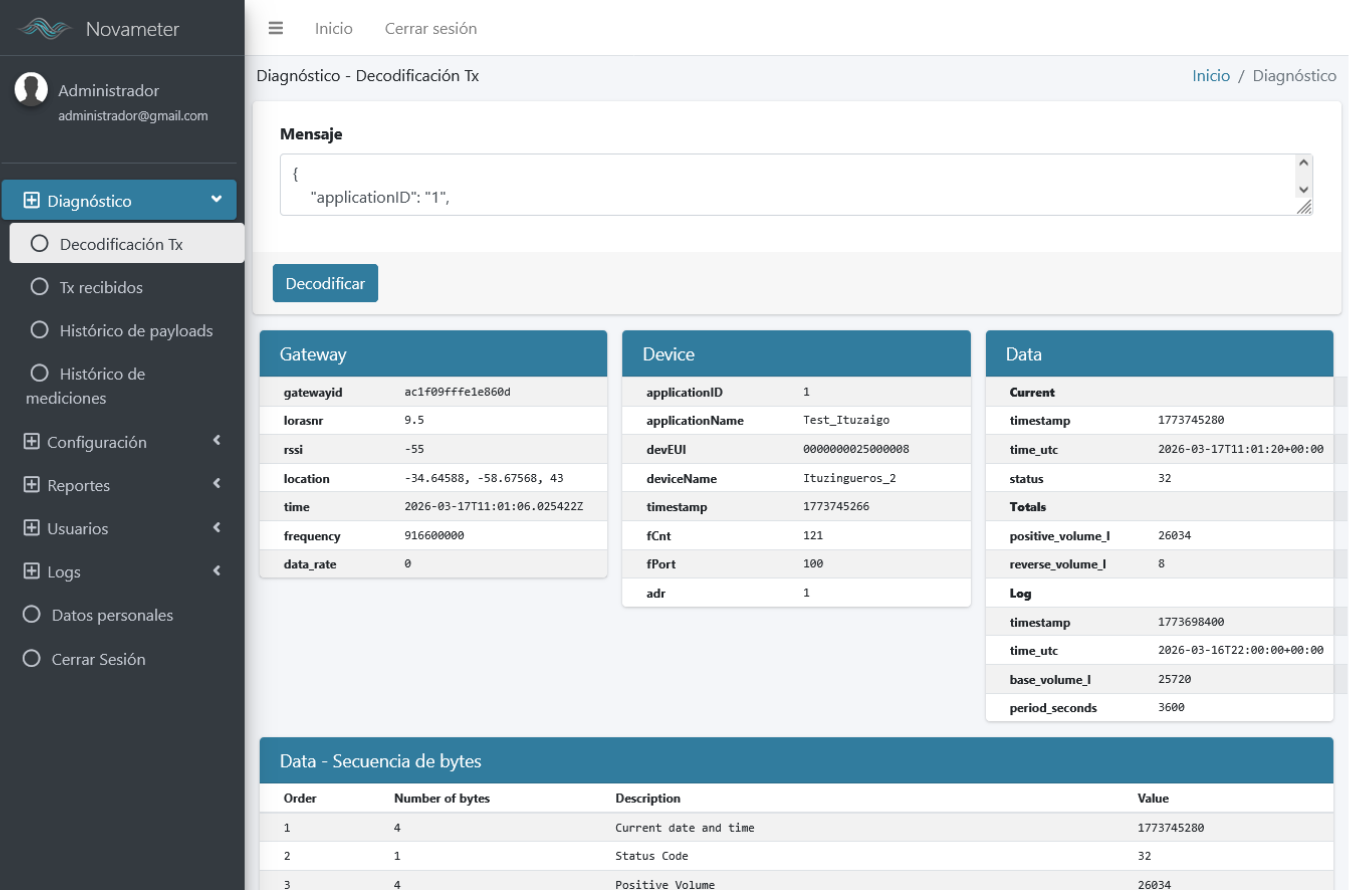Viewport: 1349px width, 890px height.
Task: Click the circle icon beside Datos personales
Action: (x=31, y=615)
